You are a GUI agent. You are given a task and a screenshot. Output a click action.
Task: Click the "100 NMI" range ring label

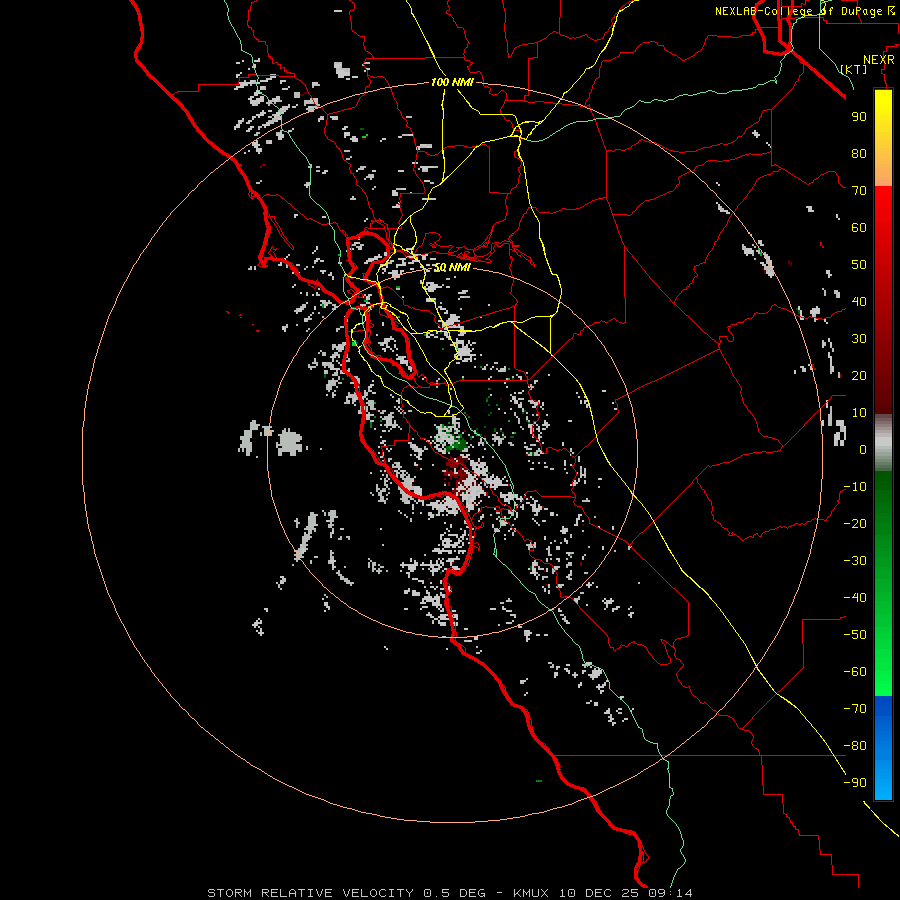(452, 83)
